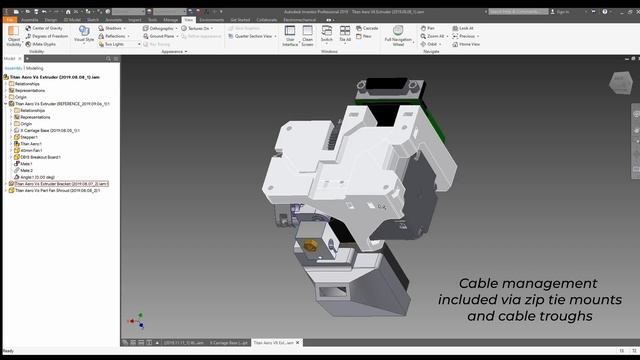Select the Zoom All tool

pos(432,36)
